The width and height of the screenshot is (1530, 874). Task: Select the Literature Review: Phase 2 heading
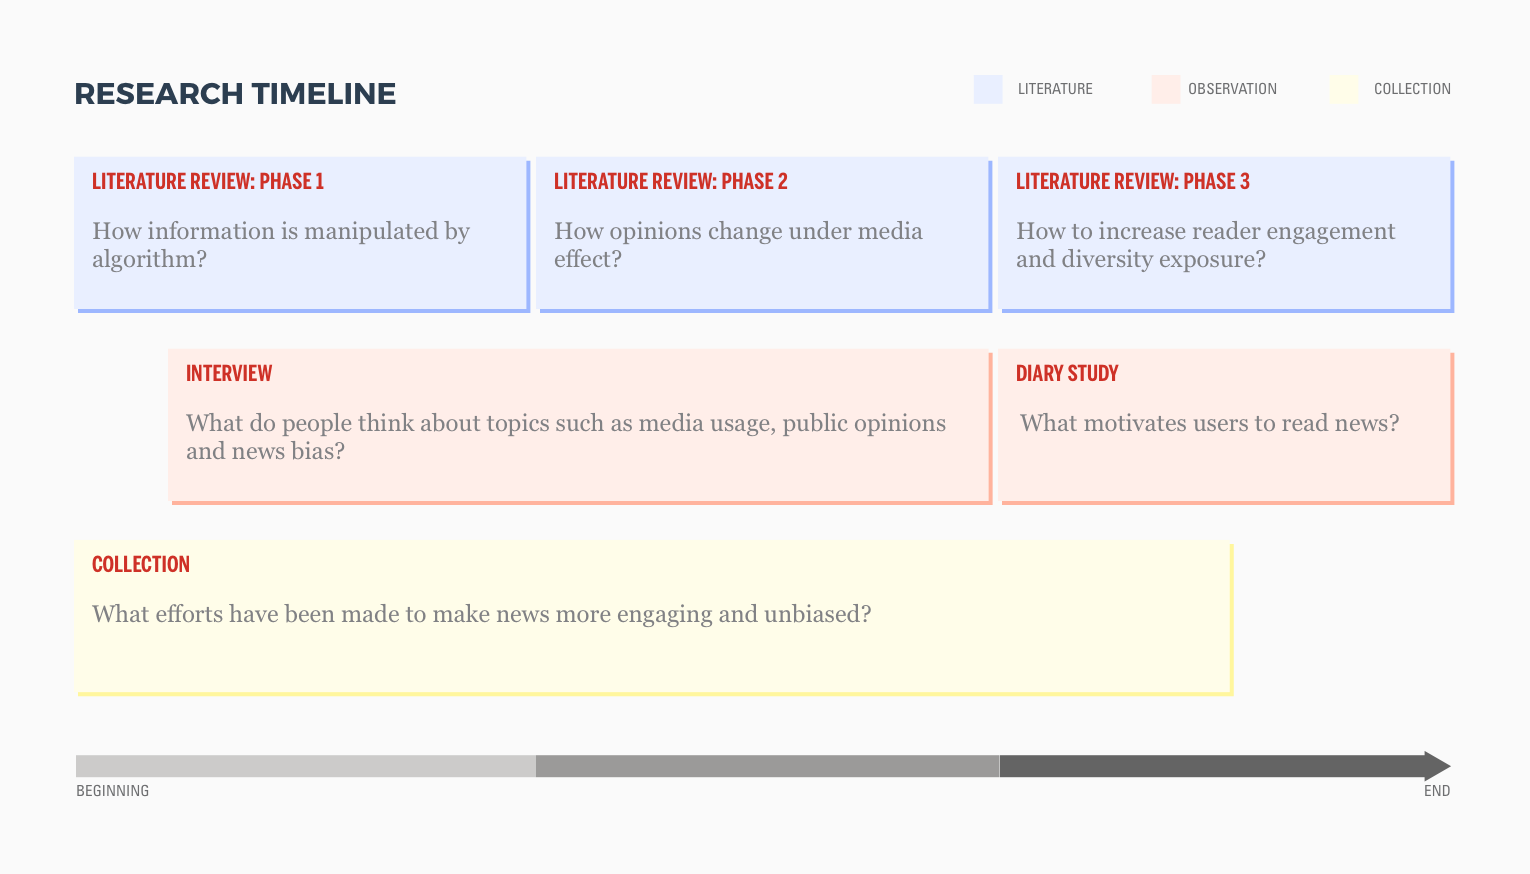670,181
